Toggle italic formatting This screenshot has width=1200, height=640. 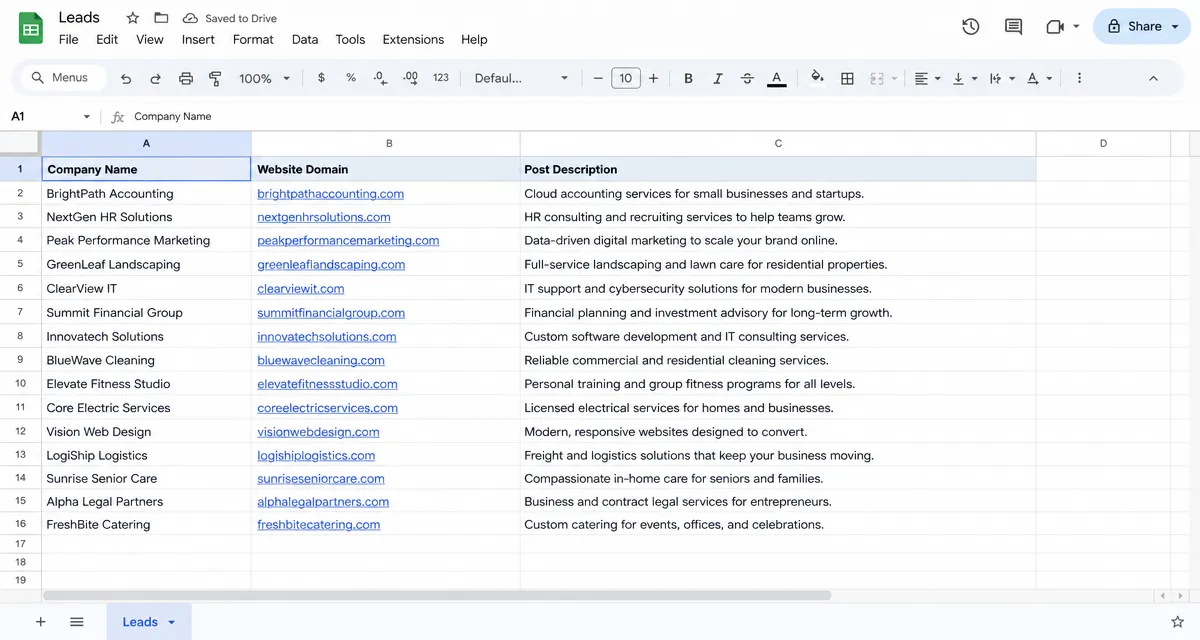[717, 78]
